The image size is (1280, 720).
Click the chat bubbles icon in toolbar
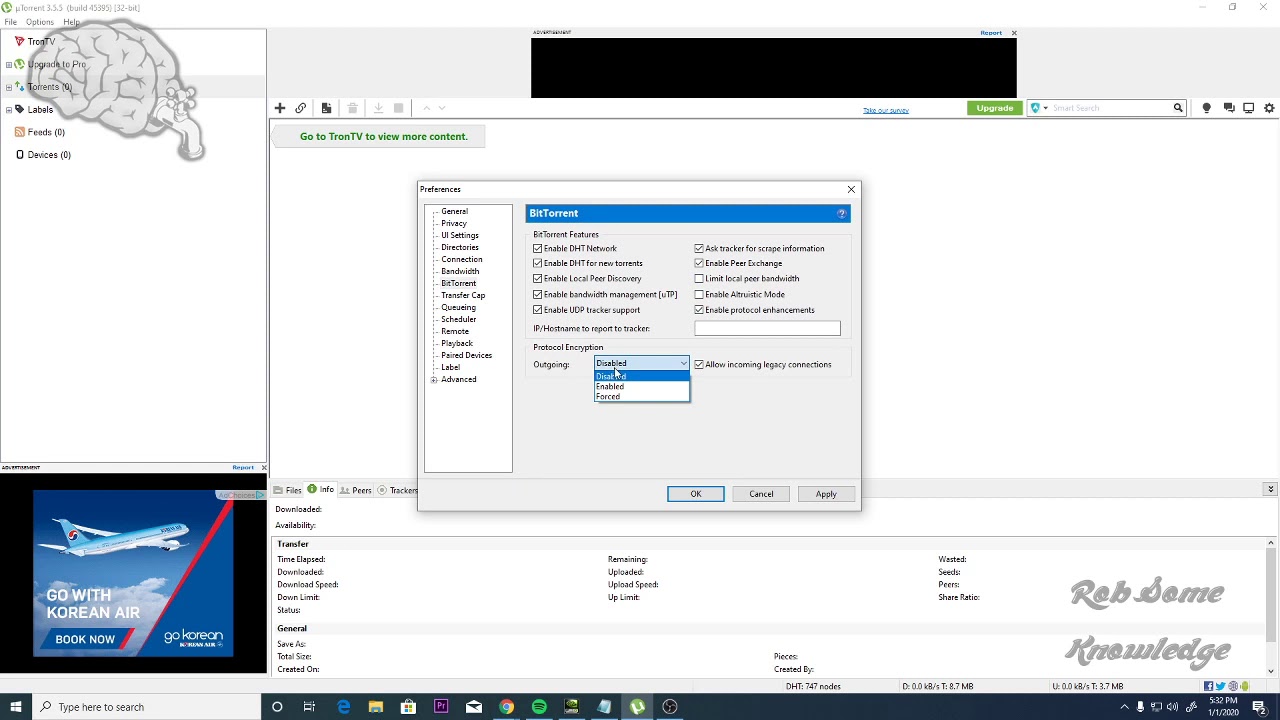coord(1229,108)
